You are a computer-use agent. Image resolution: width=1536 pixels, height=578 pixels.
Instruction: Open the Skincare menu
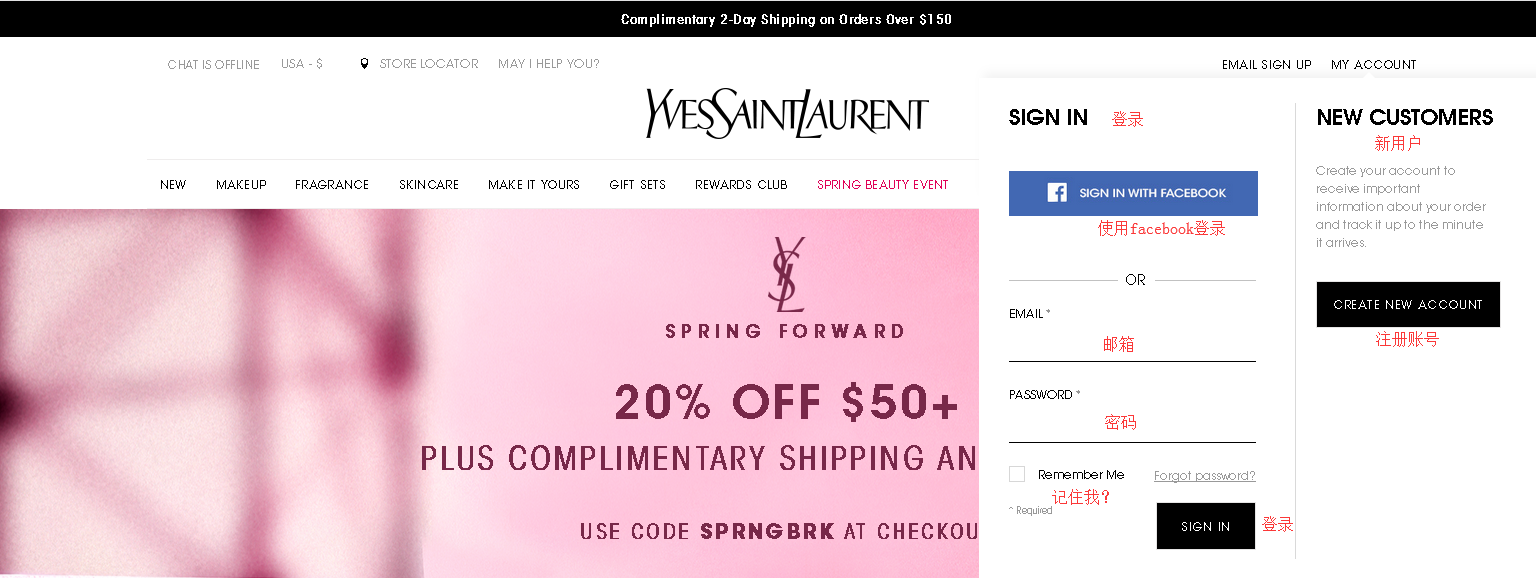click(x=429, y=185)
